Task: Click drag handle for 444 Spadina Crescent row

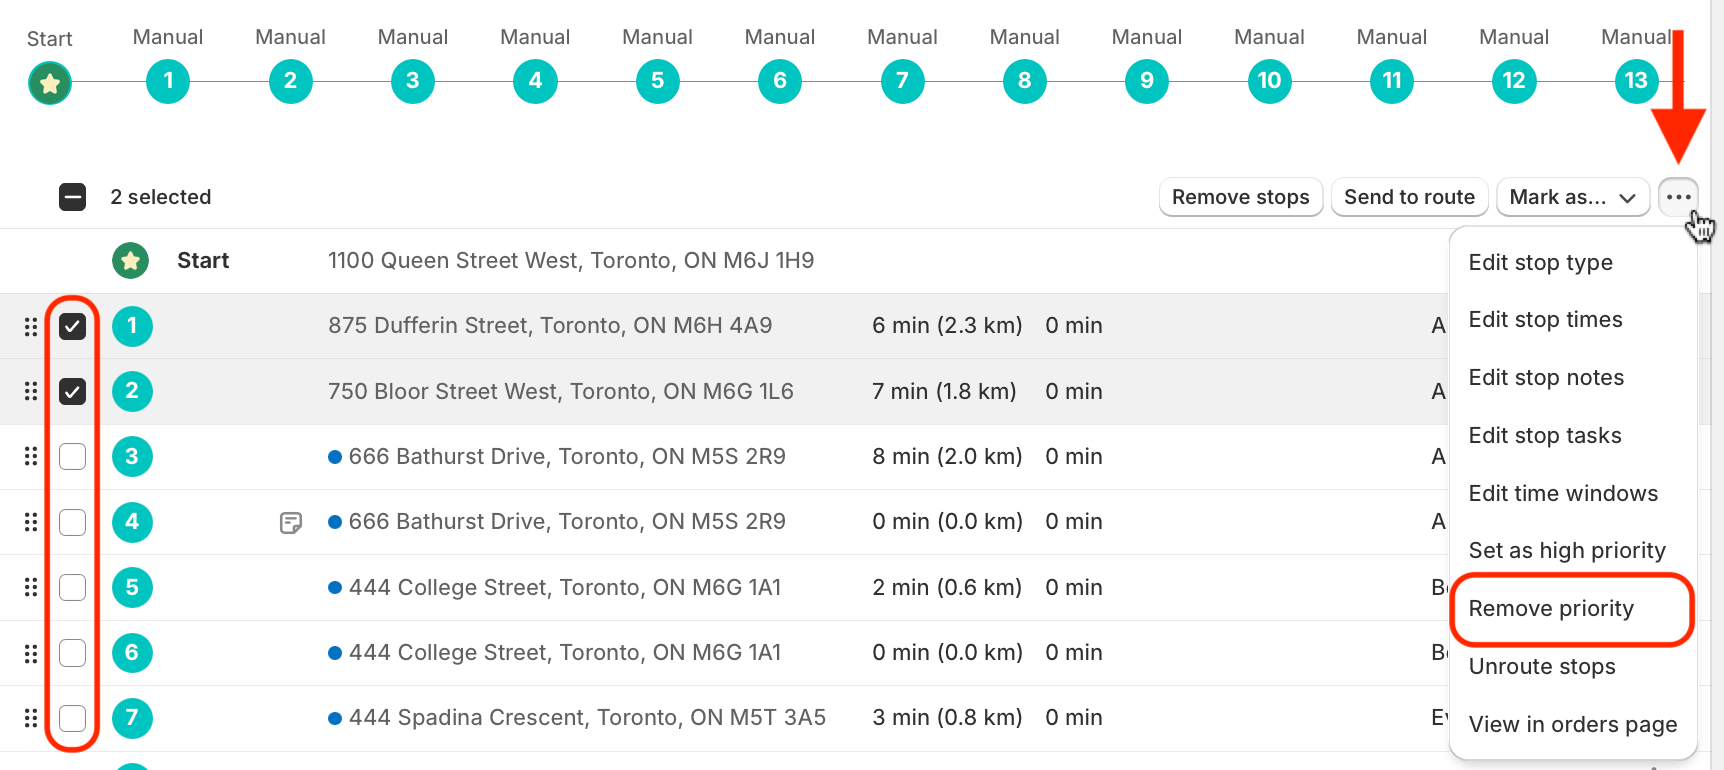Action: click(x=31, y=718)
